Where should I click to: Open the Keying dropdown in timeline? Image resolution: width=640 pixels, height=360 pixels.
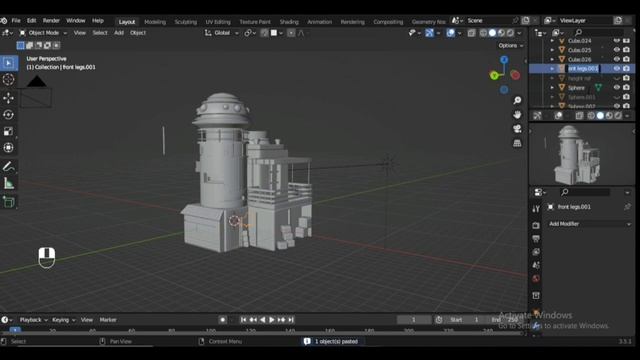tap(63, 320)
